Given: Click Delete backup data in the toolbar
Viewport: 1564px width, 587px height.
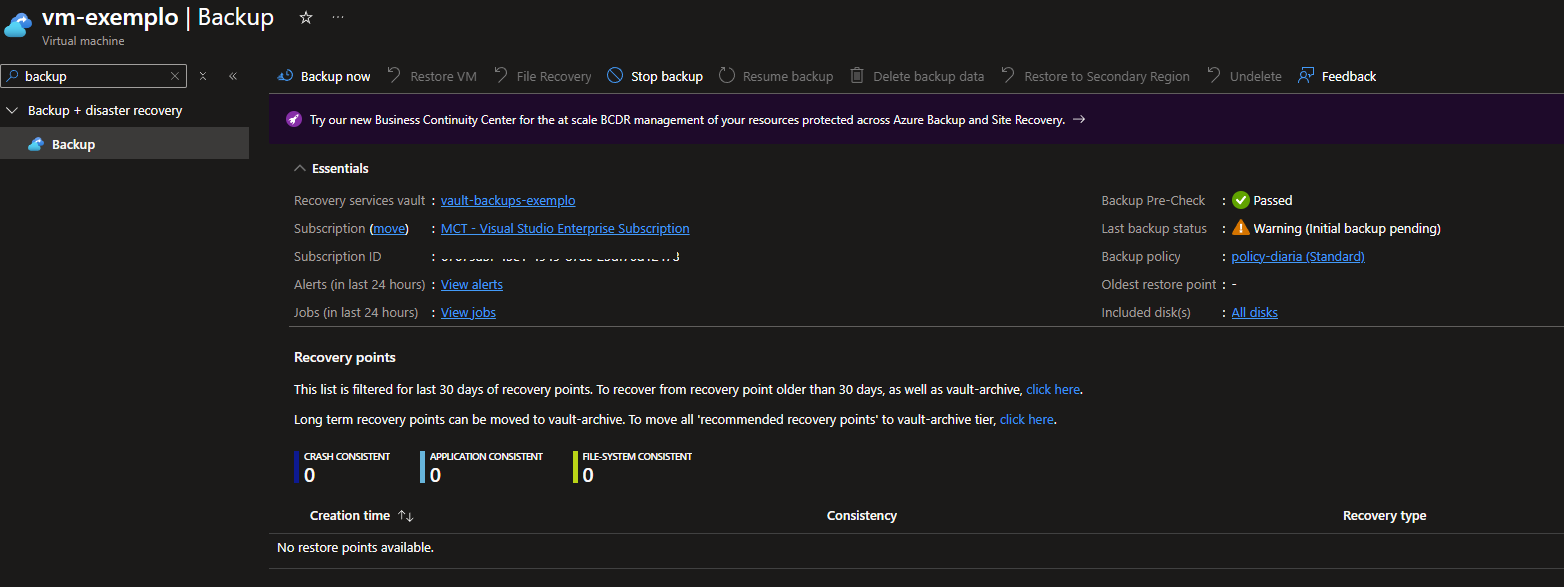Looking at the screenshot, I should [x=917, y=76].
